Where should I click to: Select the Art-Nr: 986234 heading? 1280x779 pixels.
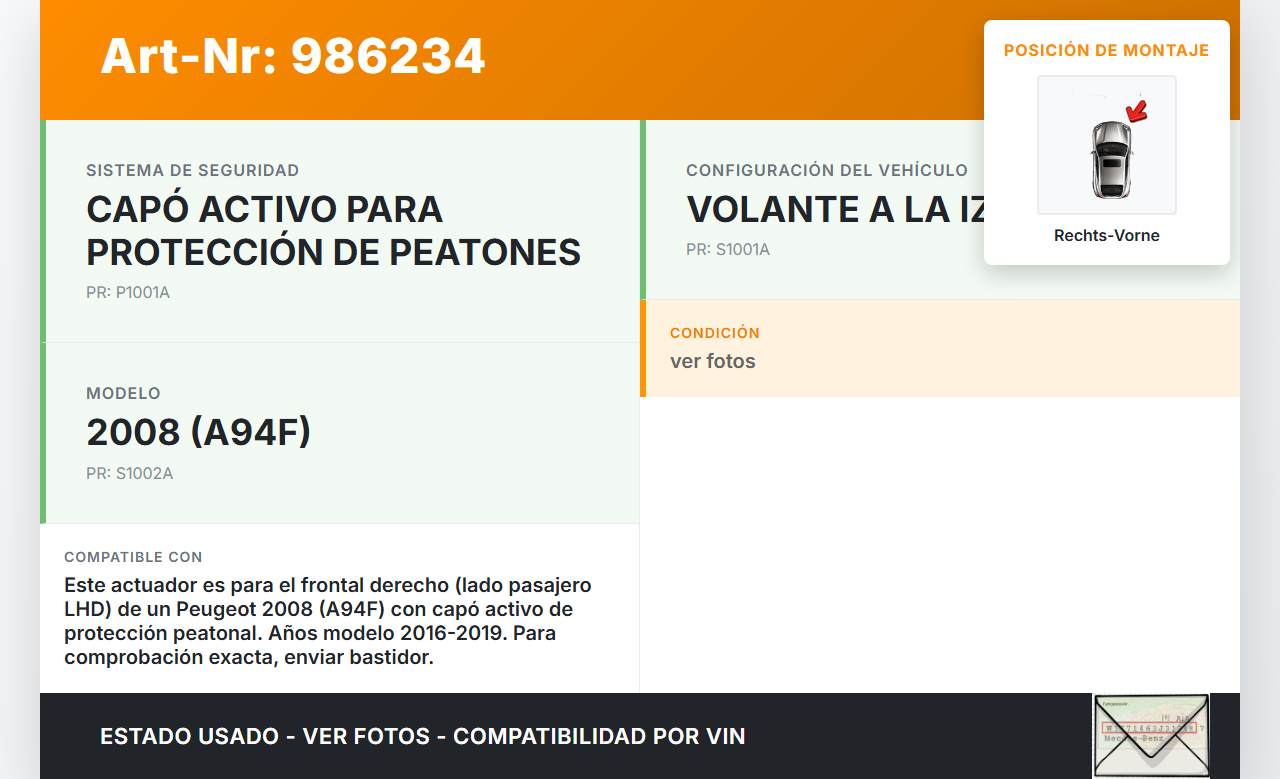(293, 56)
